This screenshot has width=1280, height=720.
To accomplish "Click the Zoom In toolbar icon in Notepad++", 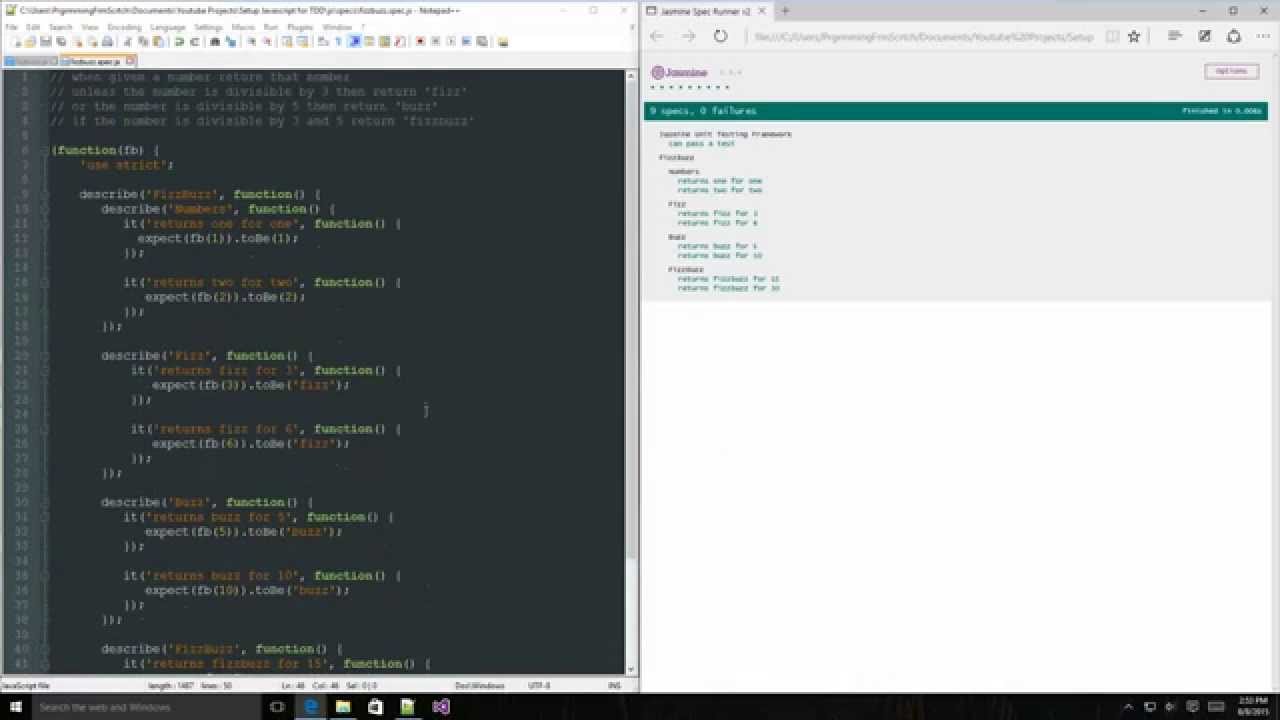I will [x=252, y=42].
